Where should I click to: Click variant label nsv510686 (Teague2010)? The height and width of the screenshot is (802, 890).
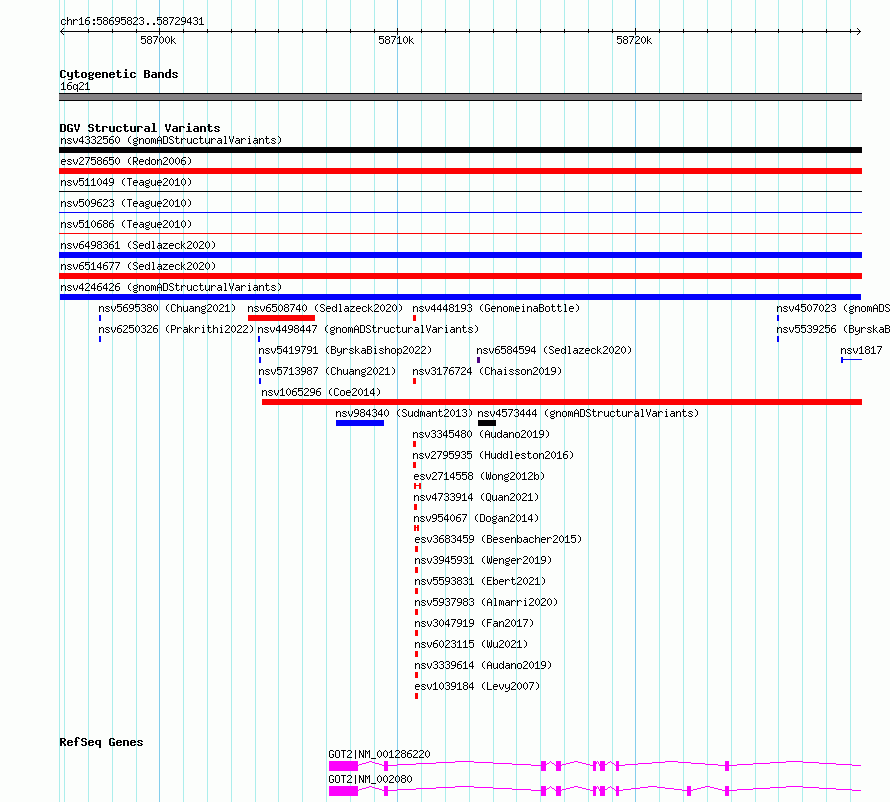click(x=126, y=224)
